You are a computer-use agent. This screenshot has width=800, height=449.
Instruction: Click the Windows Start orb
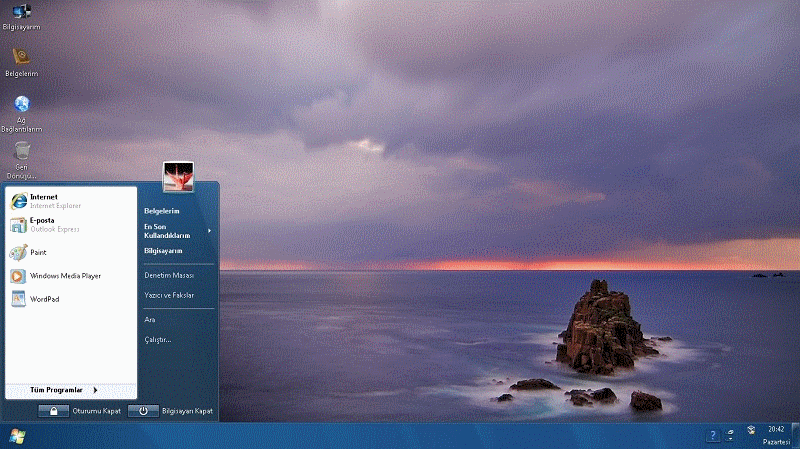17,436
